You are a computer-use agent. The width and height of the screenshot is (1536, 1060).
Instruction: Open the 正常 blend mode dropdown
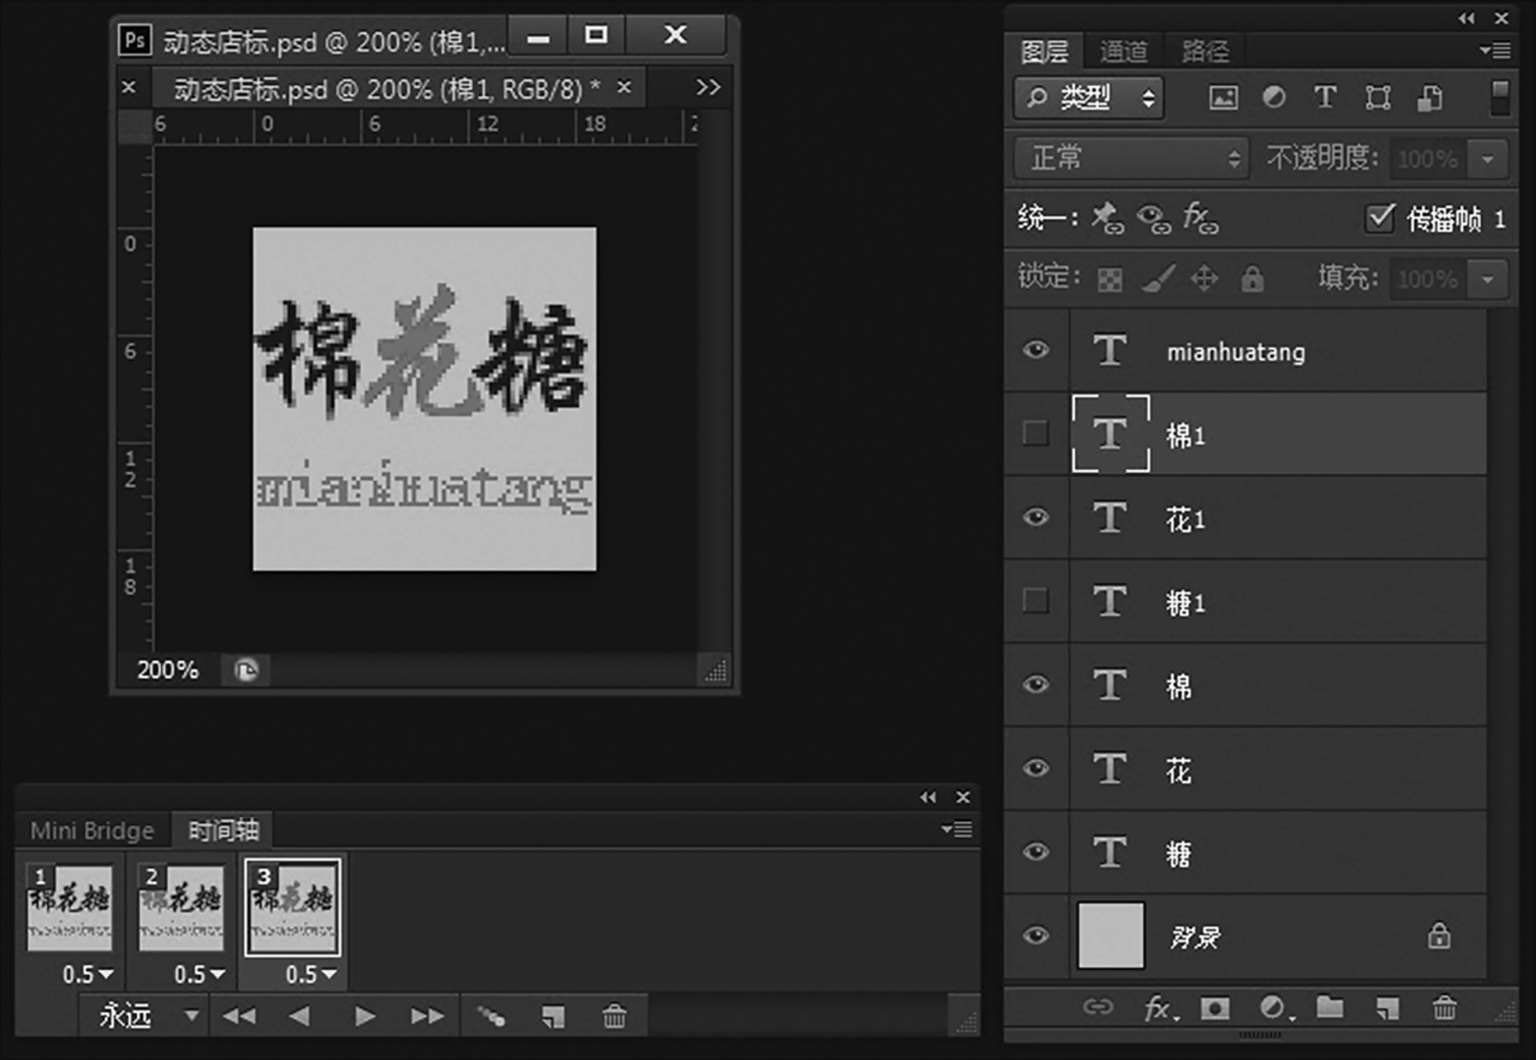point(1132,158)
